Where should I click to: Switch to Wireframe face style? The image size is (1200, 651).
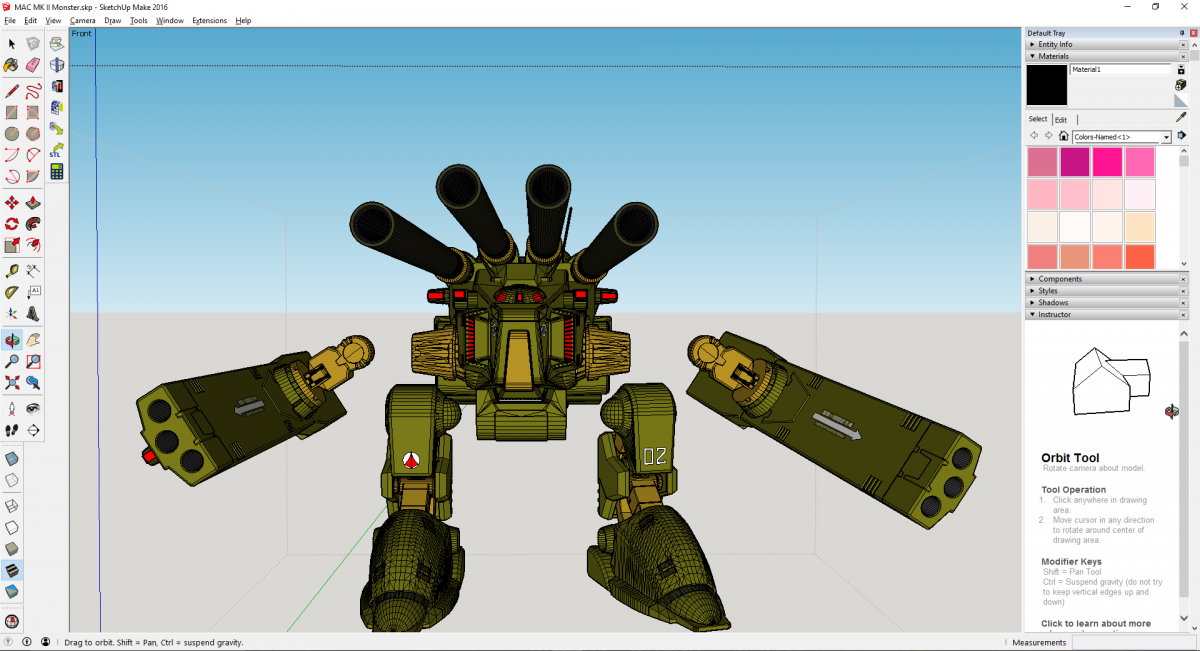[x=12, y=506]
